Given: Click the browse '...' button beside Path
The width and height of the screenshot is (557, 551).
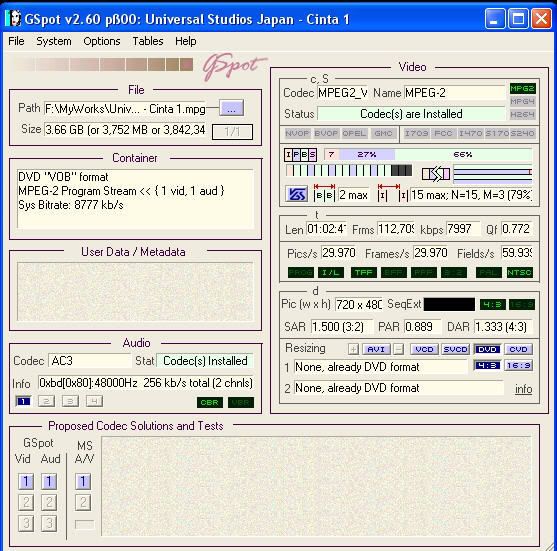Looking at the screenshot, I should coord(232,108).
